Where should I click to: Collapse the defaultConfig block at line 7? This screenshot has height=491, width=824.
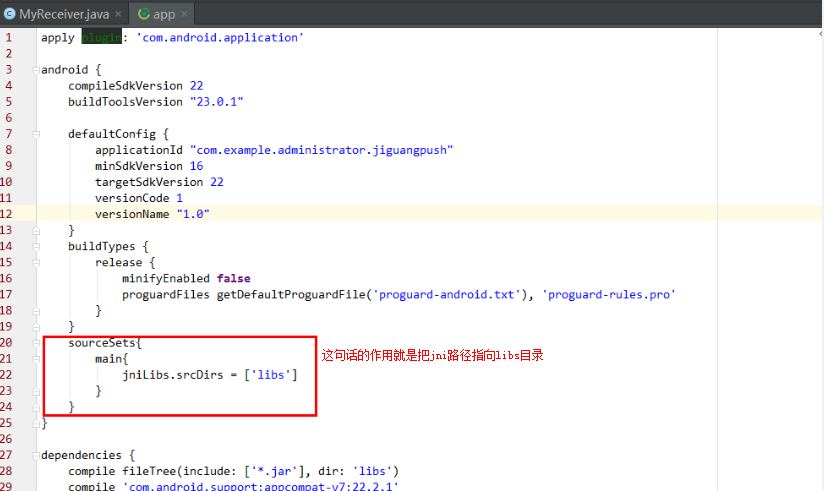click(x=36, y=135)
